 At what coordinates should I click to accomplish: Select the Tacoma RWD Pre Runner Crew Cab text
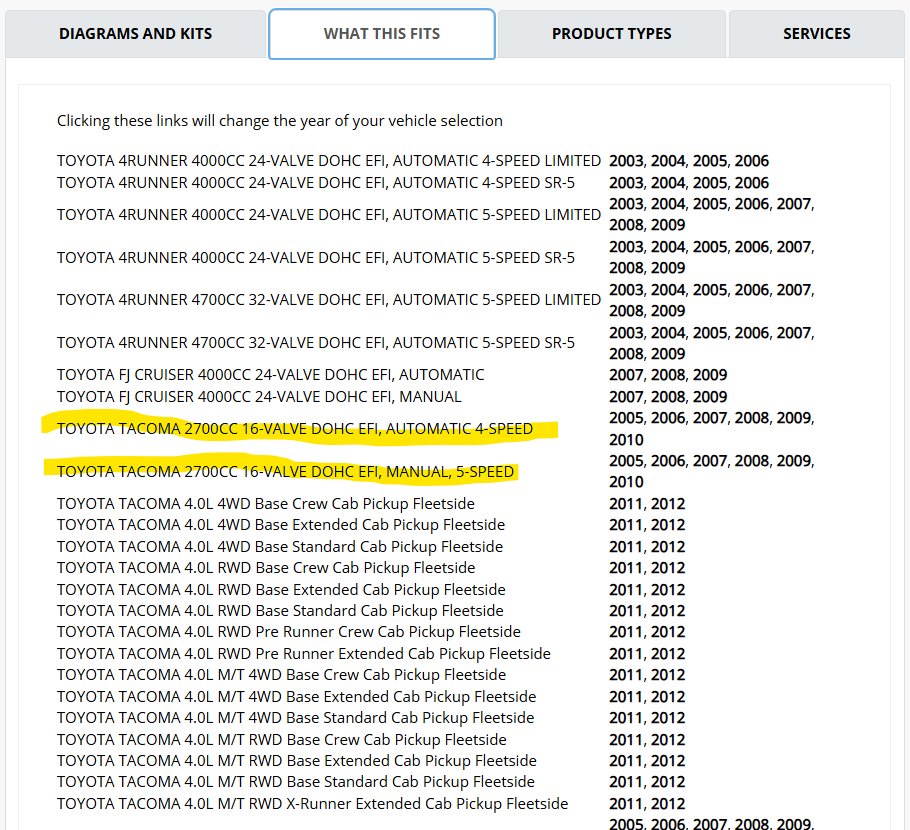click(288, 631)
